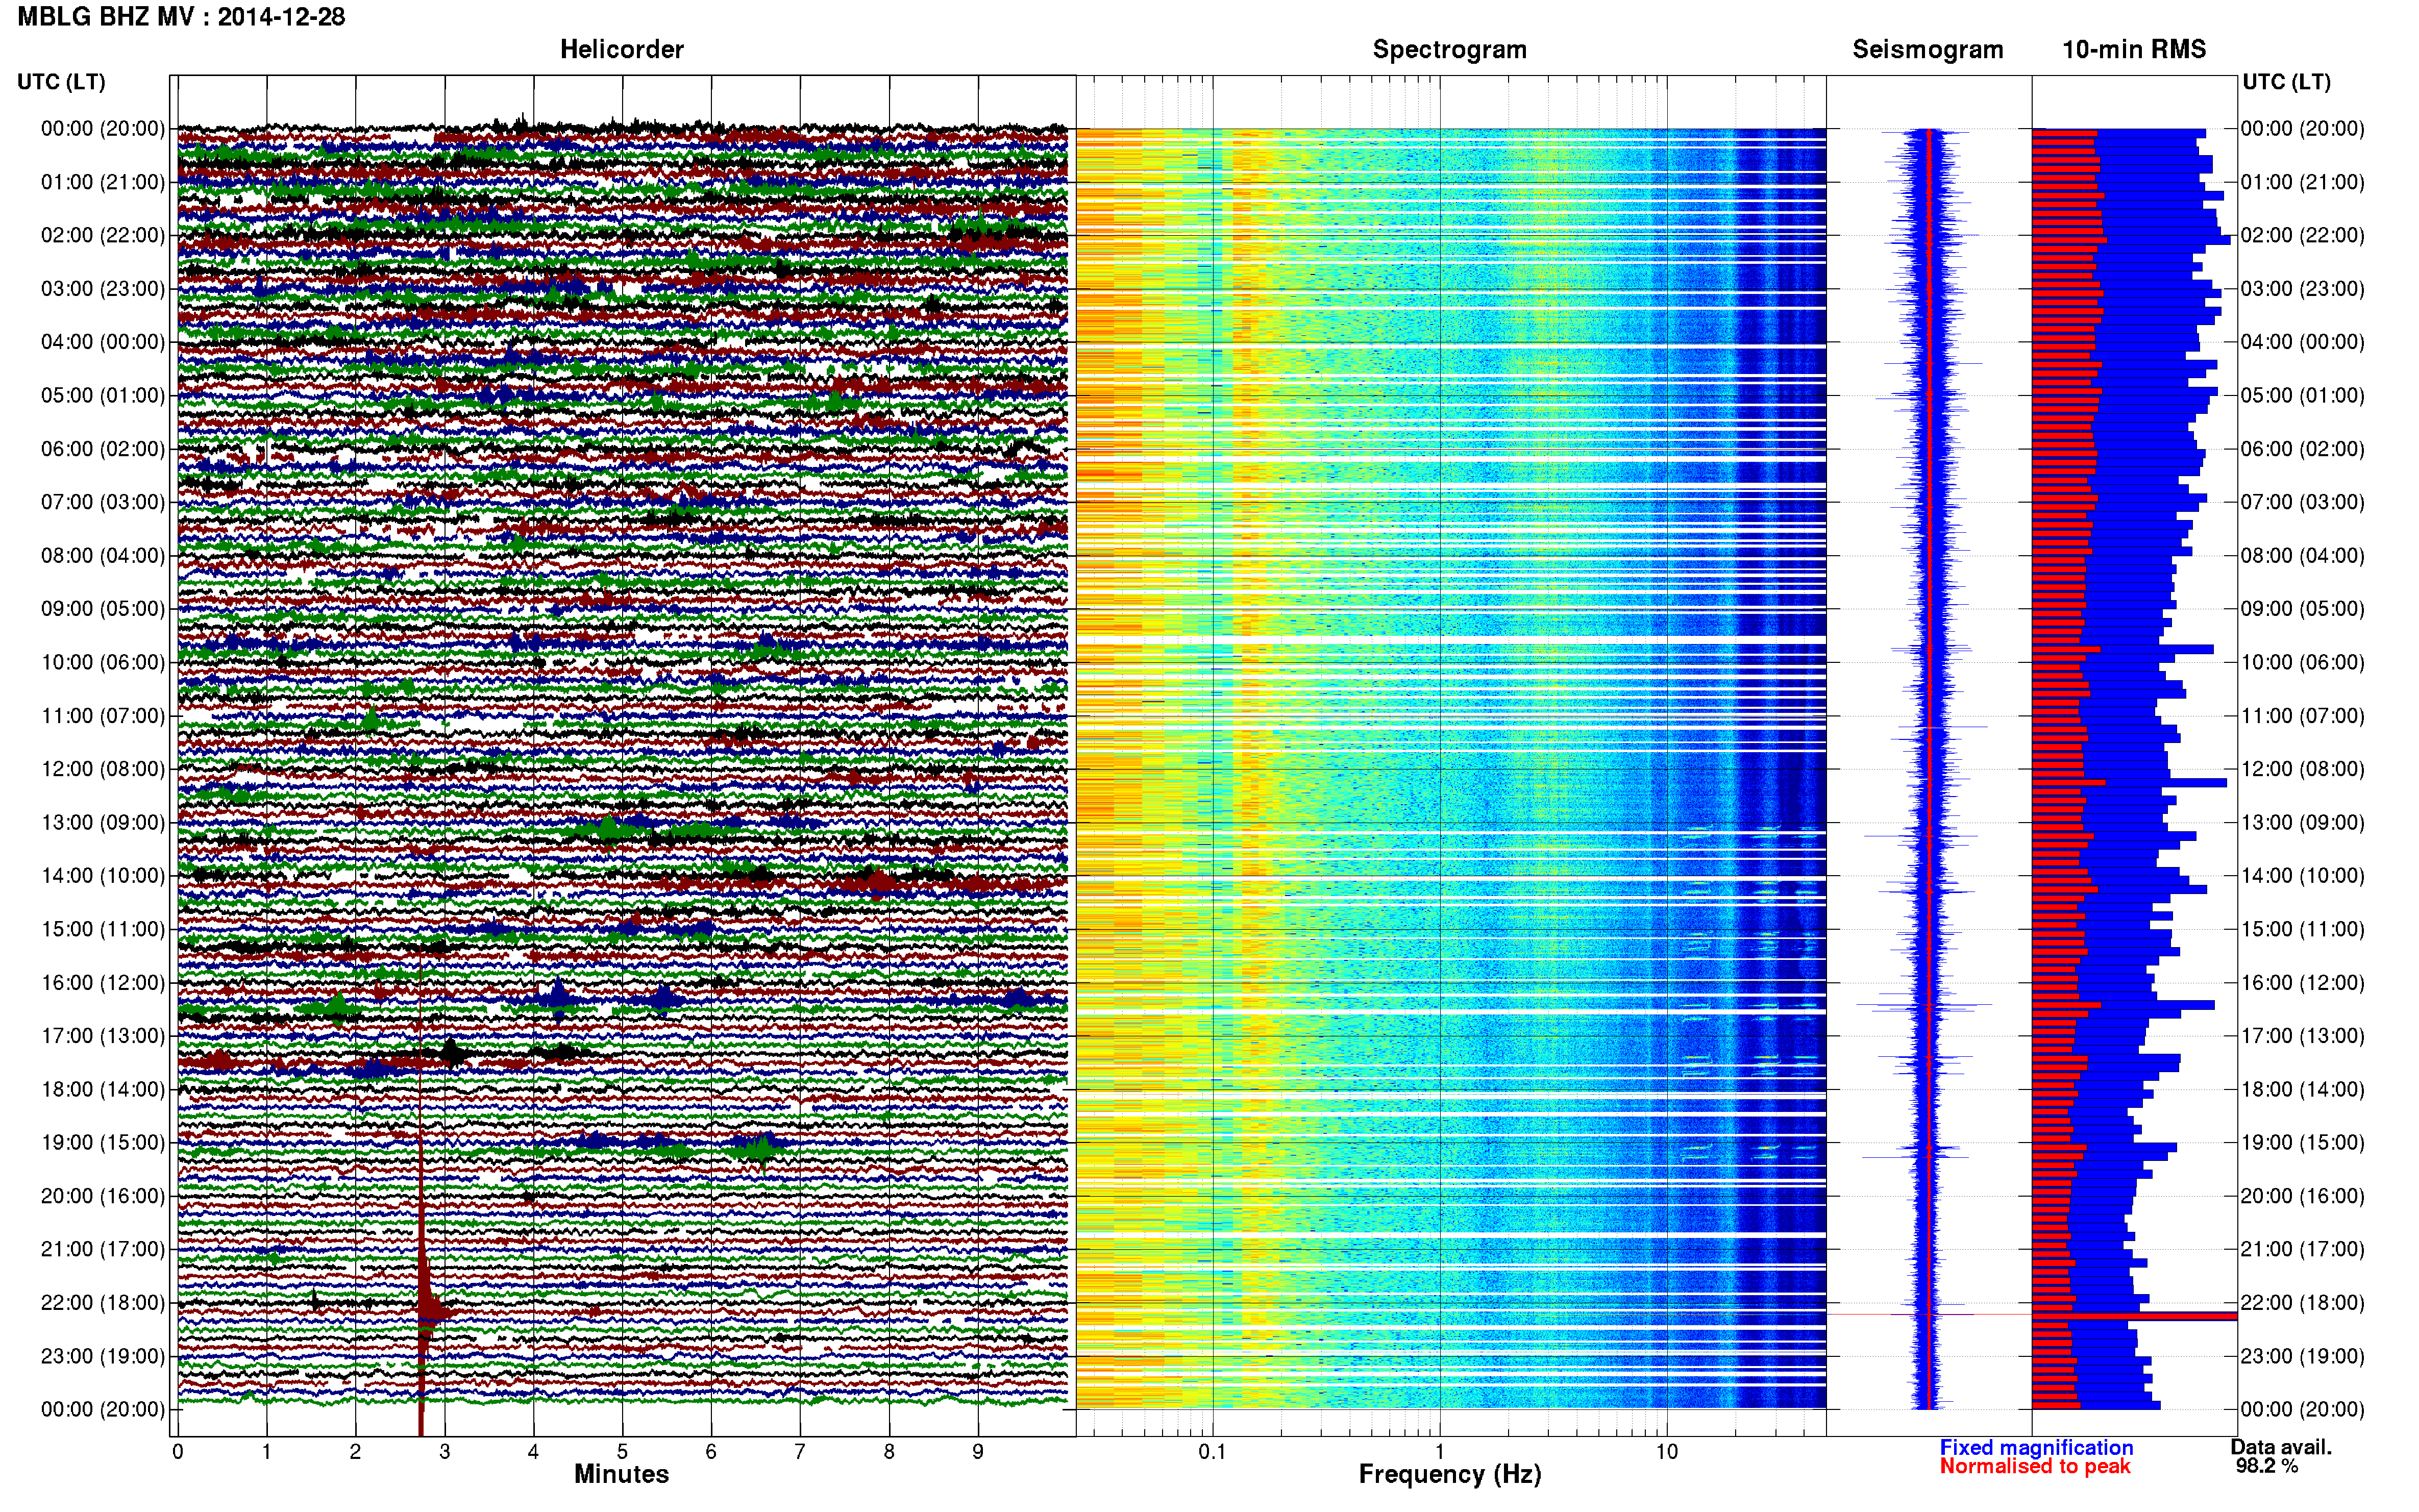This screenshot has width=2419, height=1512.
Task: Click the '10-min RMS' panel heading
Action: 2133,49
